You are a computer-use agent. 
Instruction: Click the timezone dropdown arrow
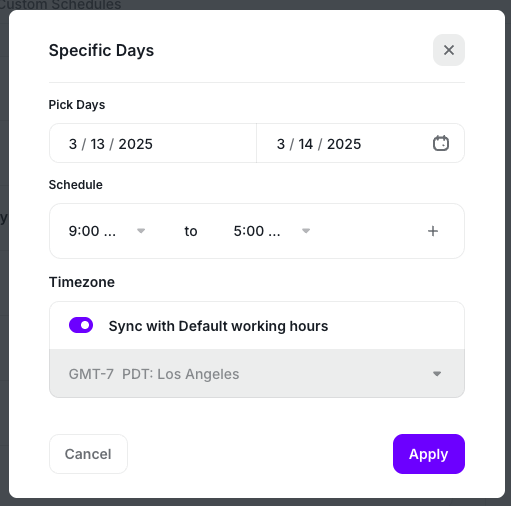point(437,374)
